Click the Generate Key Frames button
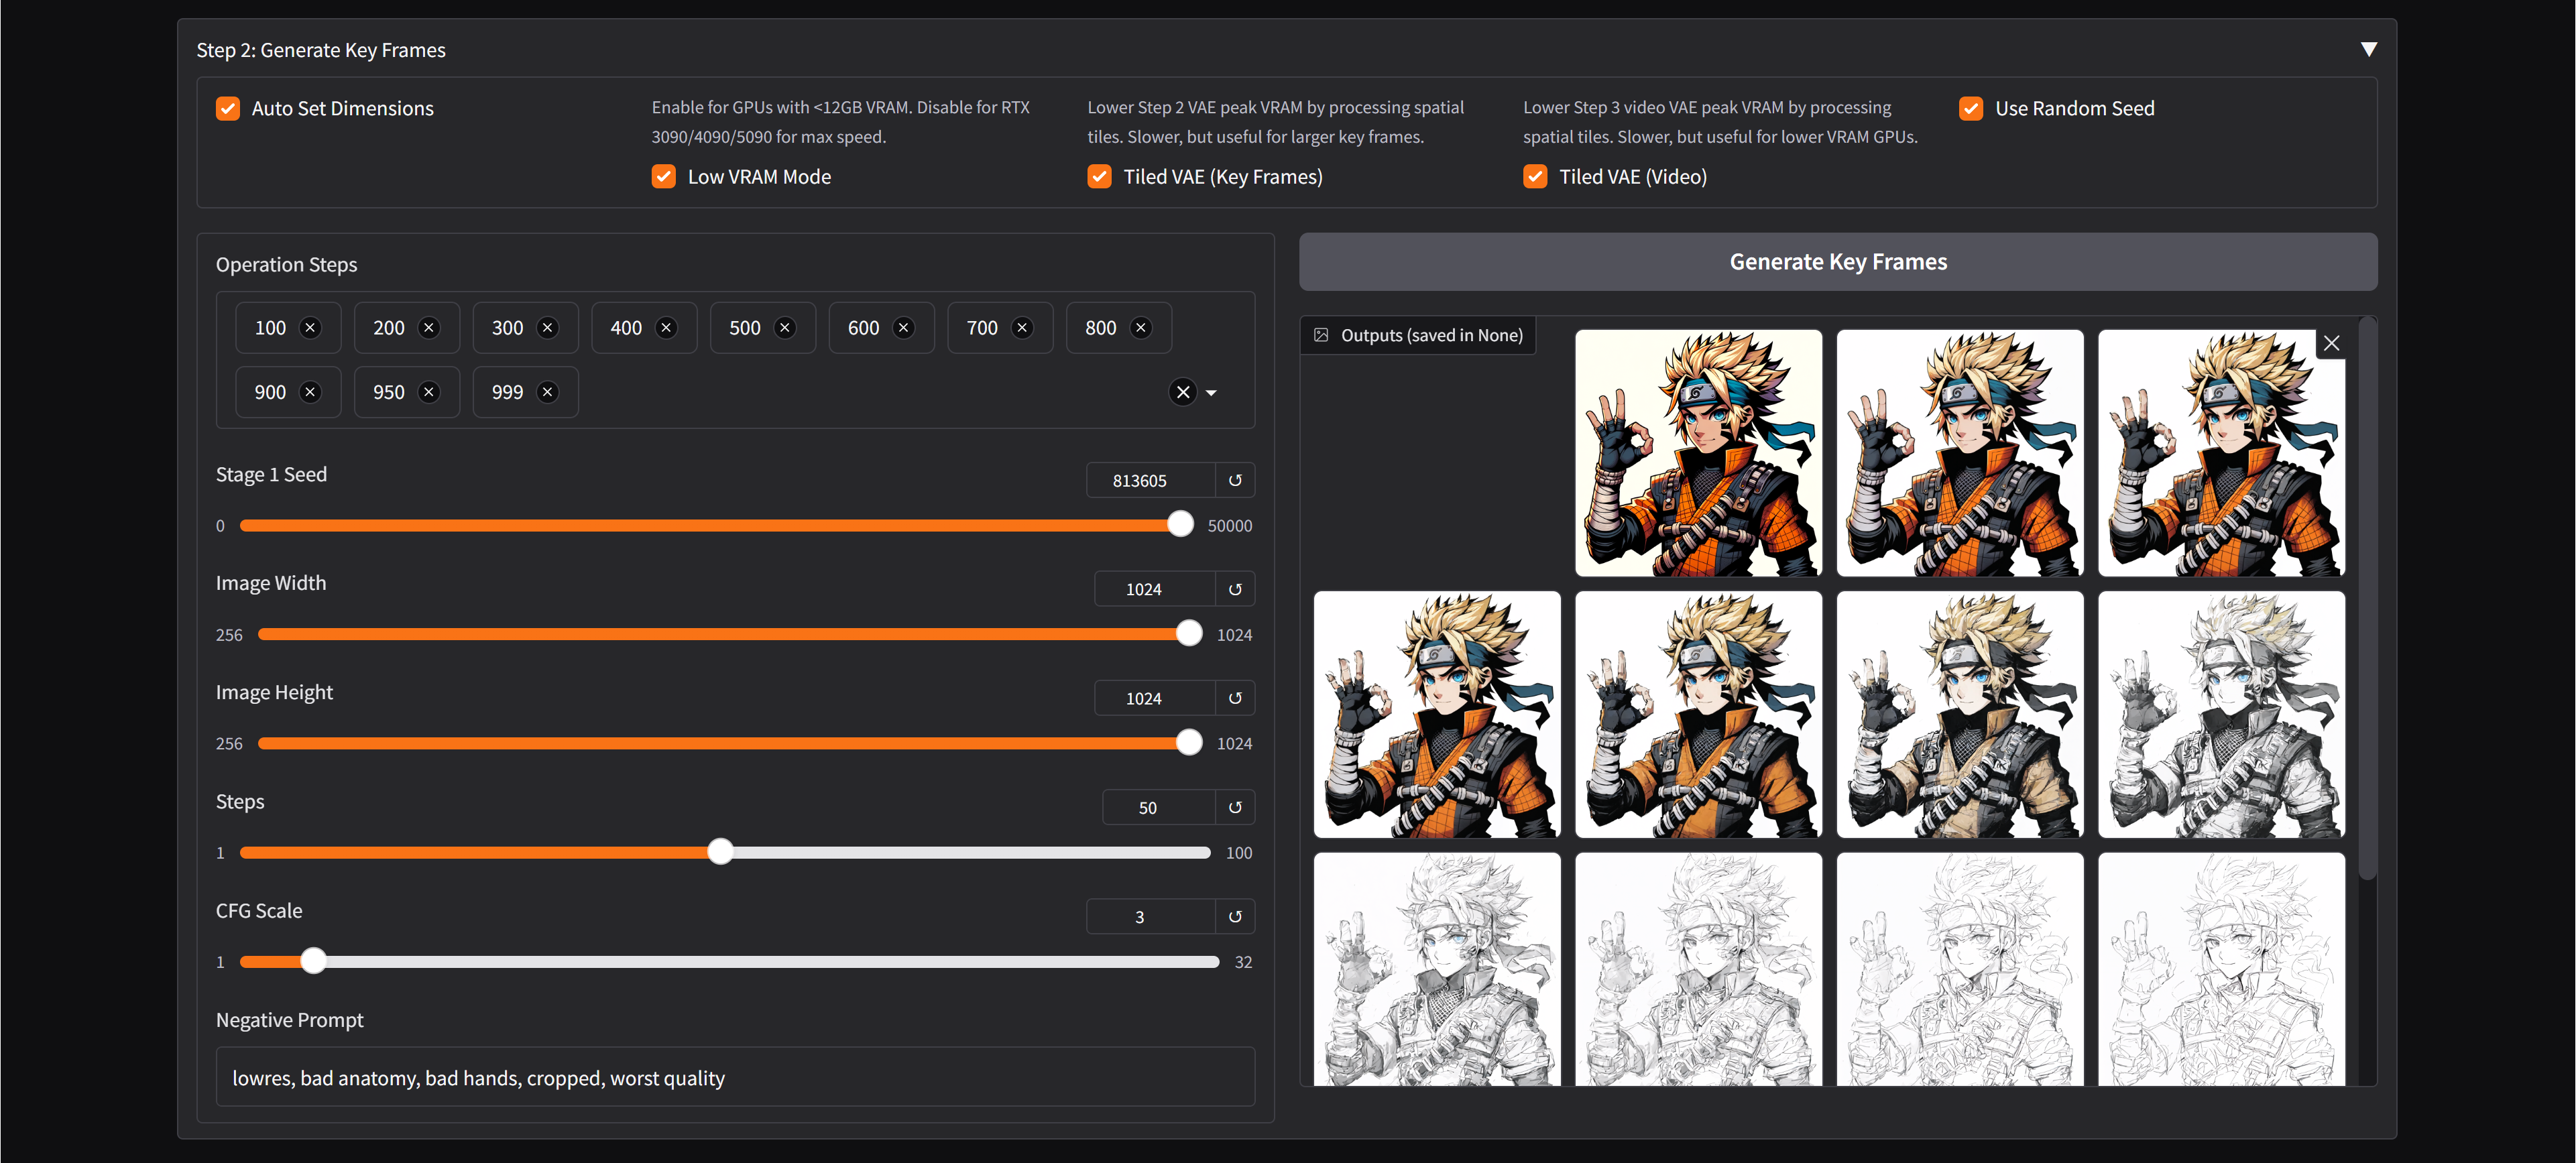2576x1163 pixels. tap(1838, 262)
